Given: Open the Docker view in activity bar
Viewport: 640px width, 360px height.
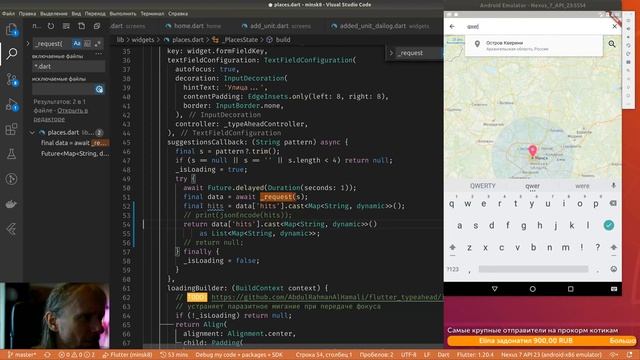Looking at the screenshot, I should coord(11,204).
